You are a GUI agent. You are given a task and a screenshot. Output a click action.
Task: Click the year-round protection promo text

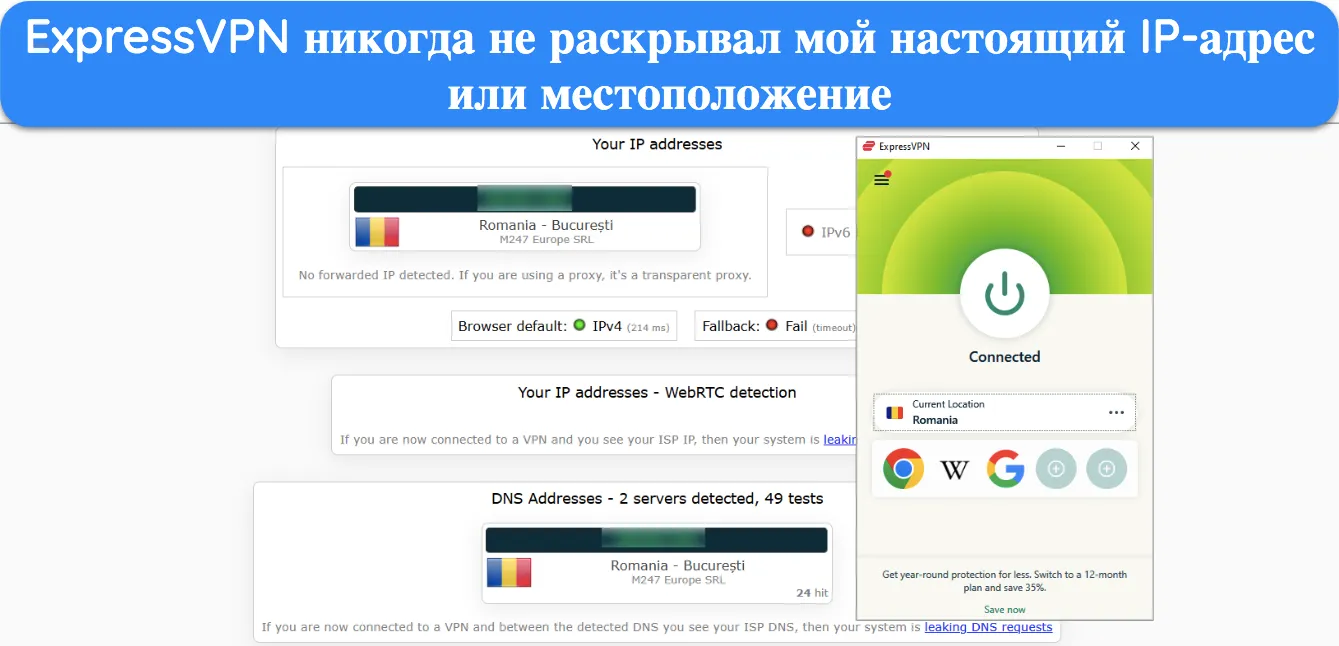click(1004, 581)
